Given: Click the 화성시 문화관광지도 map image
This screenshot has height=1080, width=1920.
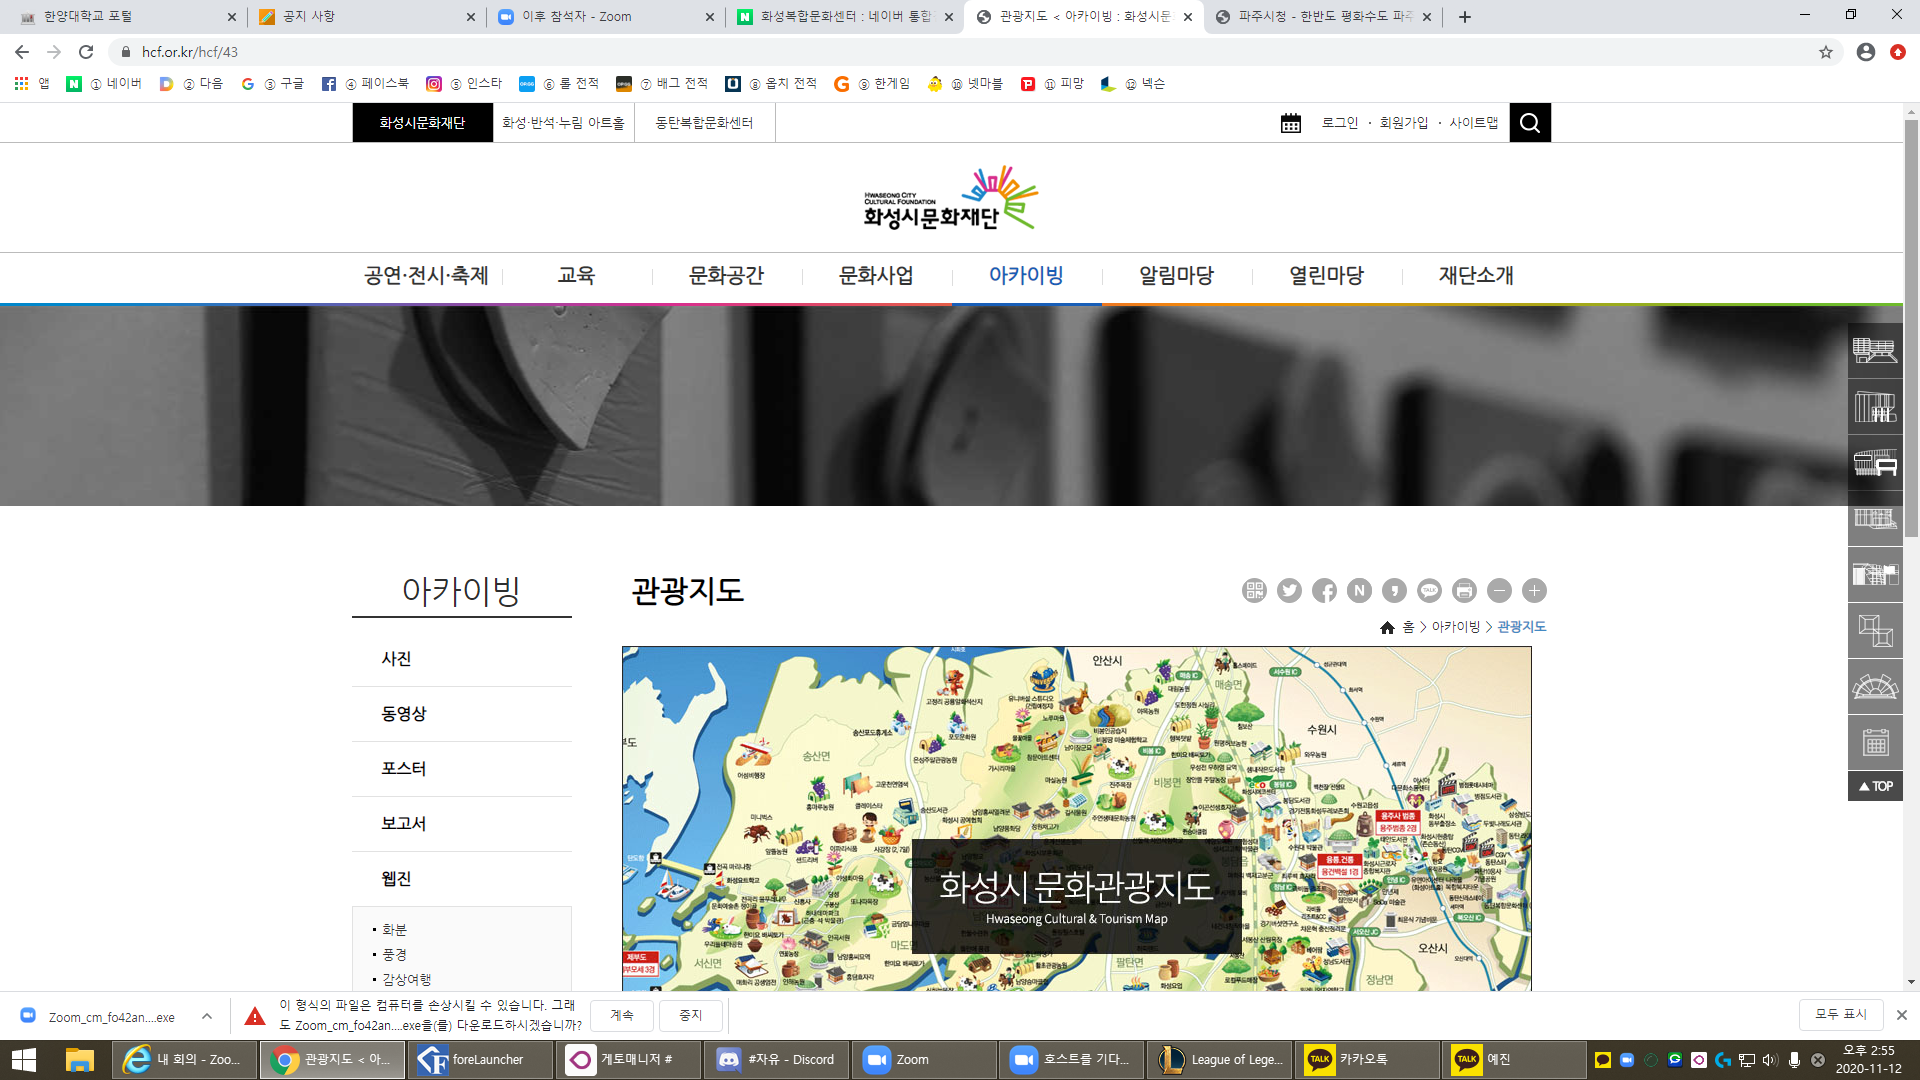Looking at the screenshot, I should [1076, 818].
